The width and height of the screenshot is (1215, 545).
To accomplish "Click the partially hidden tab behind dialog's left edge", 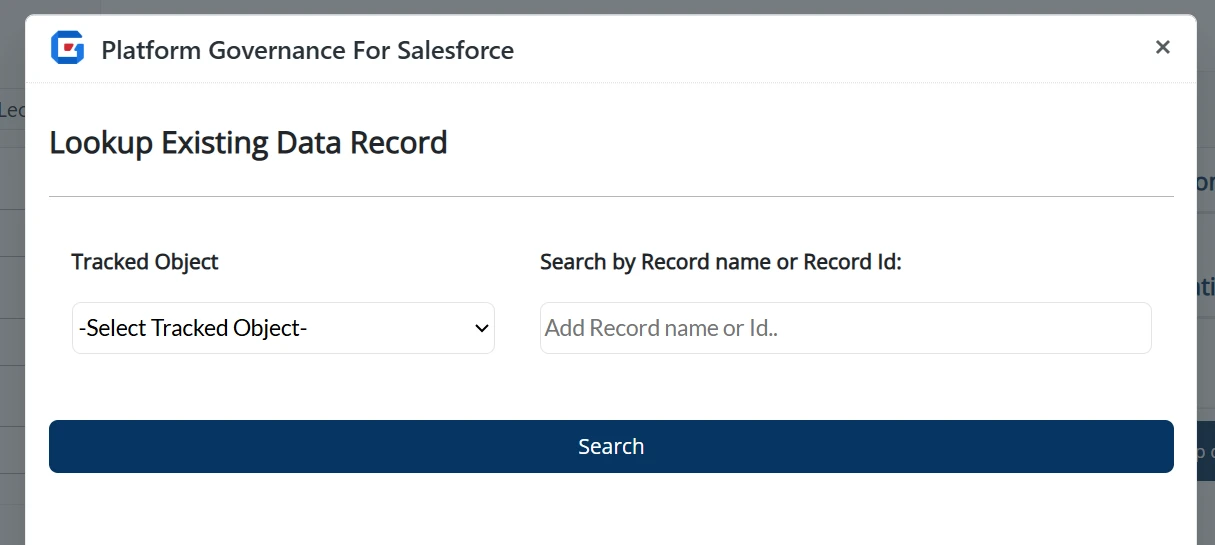I will click(x=11, y=110).
